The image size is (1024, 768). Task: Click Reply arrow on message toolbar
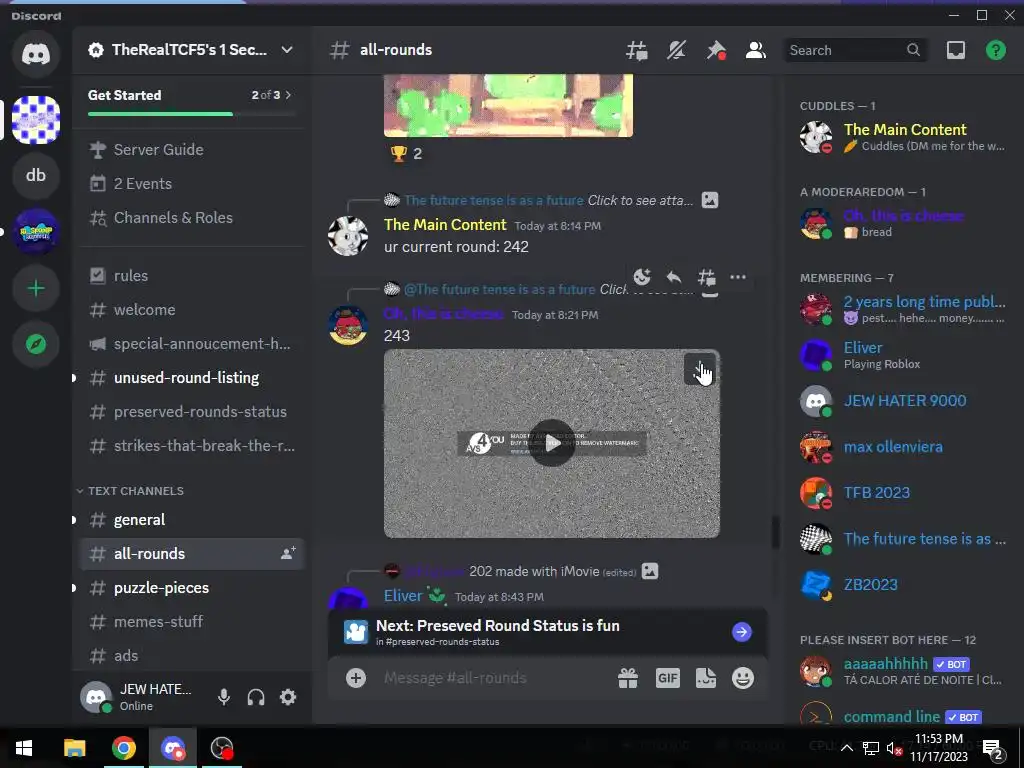pos(674,277)
